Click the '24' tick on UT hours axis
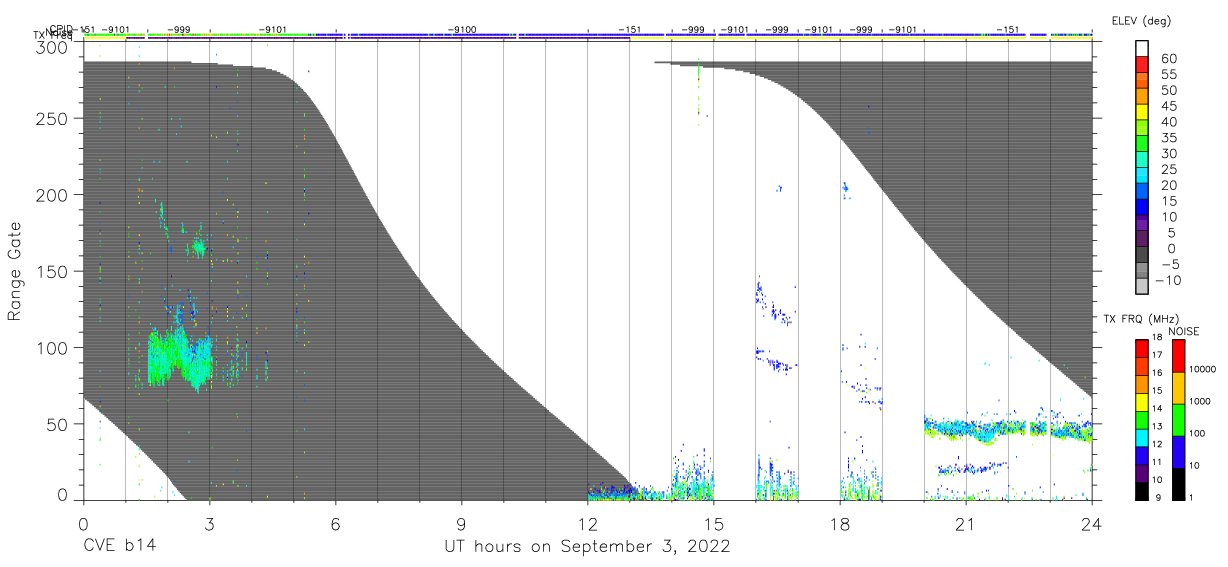The height and width of the screenshot is (567, 1228). 1092,523
